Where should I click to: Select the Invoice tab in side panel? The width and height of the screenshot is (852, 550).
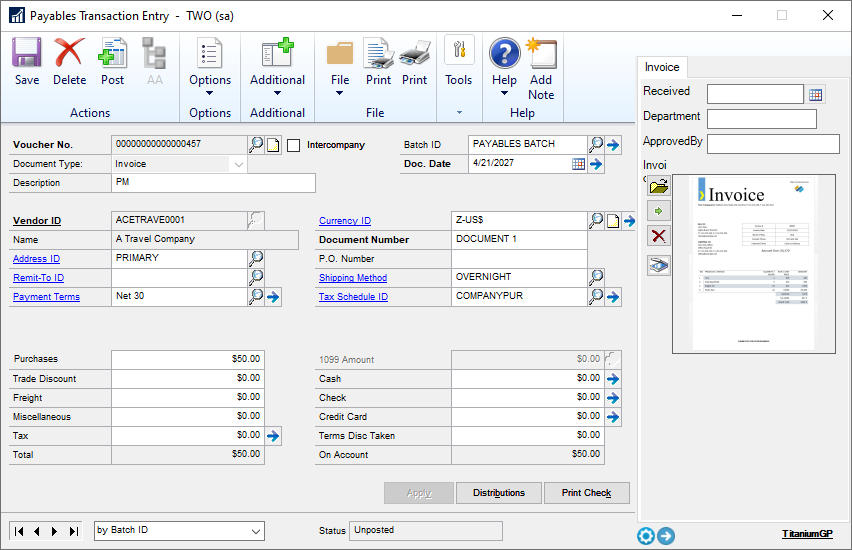(662, 67)
